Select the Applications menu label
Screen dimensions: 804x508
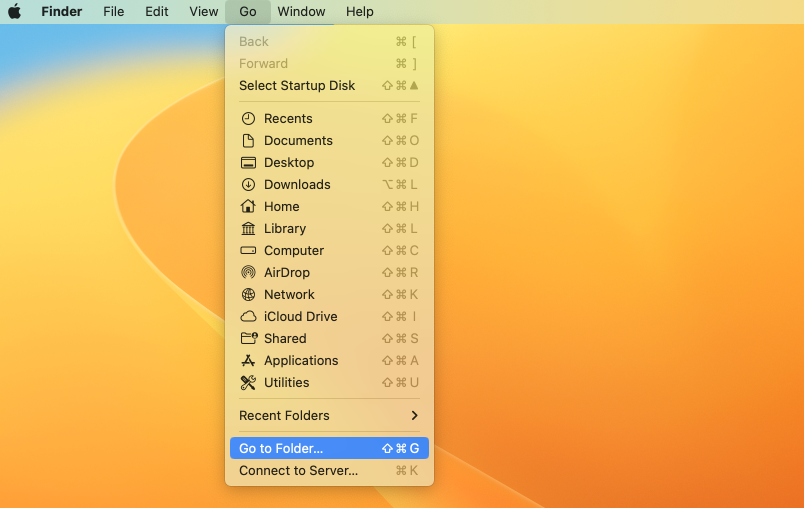coord(301,360)
